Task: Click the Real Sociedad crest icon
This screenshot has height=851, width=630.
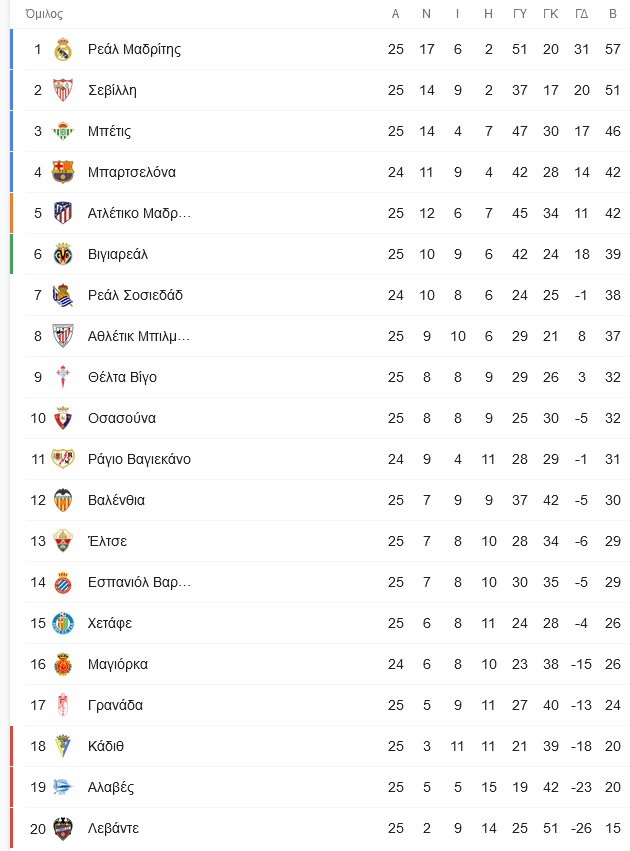Action: (63, 295)
